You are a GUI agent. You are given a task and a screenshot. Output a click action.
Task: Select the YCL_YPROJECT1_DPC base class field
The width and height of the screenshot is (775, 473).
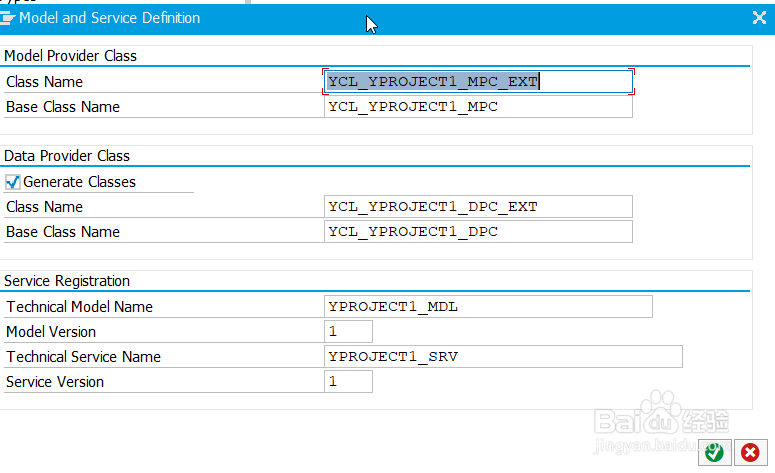[478, 232]
